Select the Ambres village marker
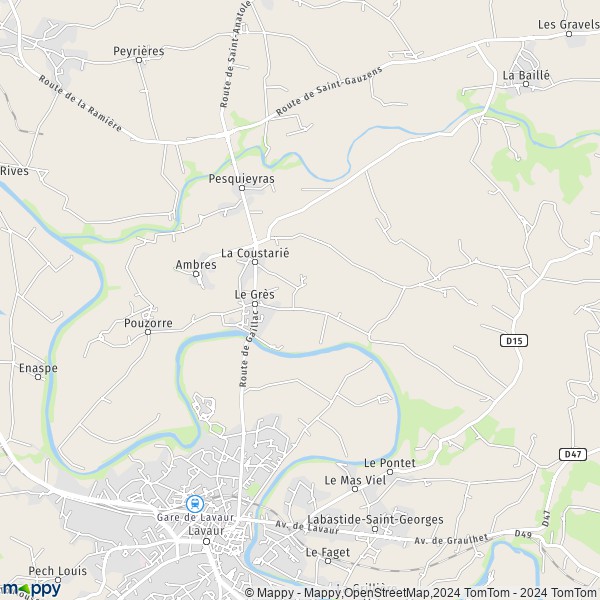 (x=196, y=274)
